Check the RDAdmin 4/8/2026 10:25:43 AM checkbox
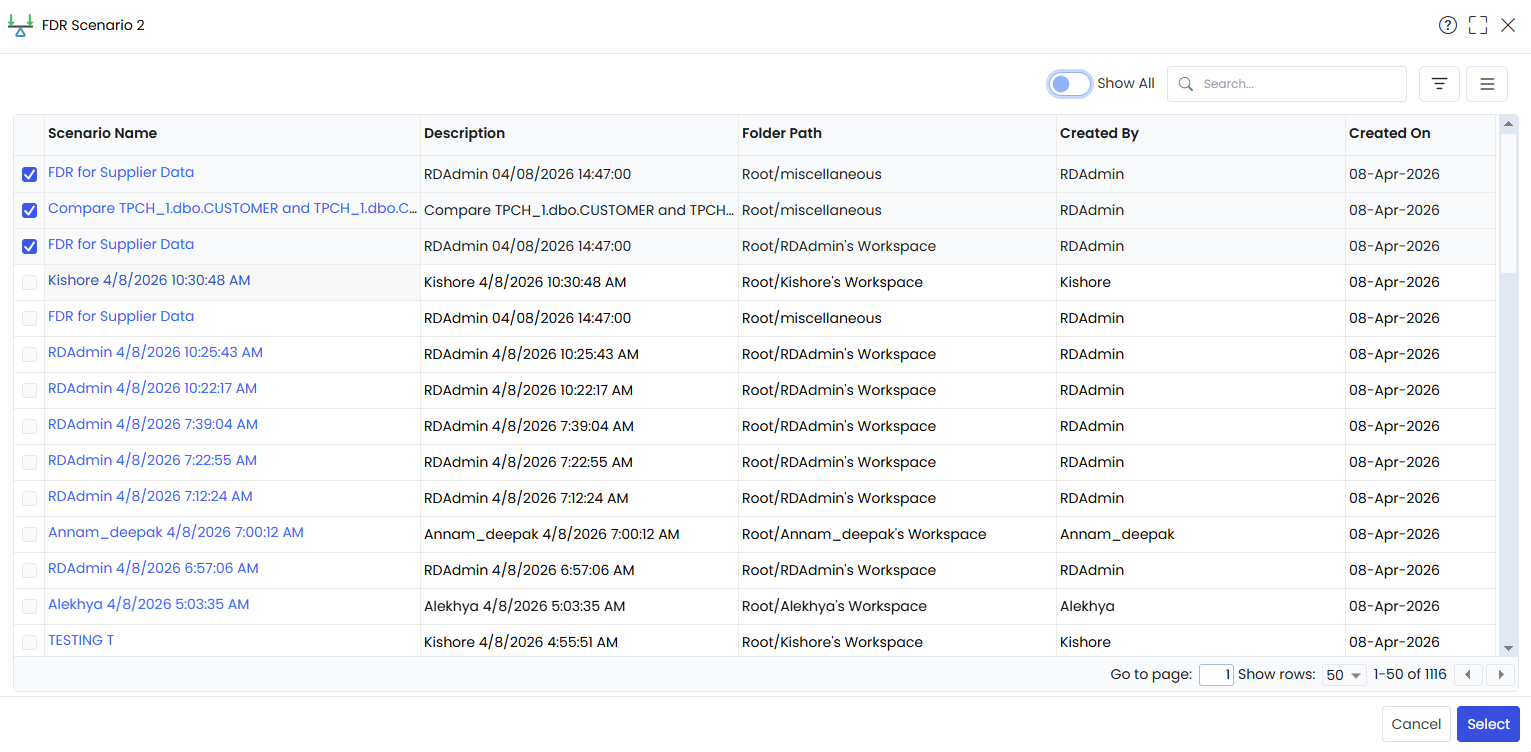This screenshot has height=752, width=1531. tap(30, 354)
